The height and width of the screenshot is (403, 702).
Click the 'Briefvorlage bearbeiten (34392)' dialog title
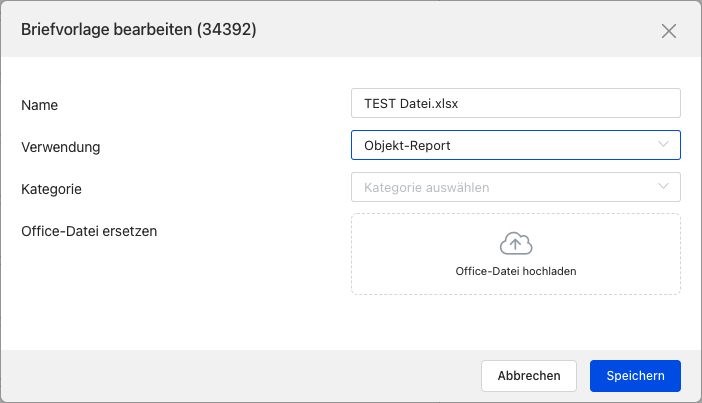coord(139,30)
